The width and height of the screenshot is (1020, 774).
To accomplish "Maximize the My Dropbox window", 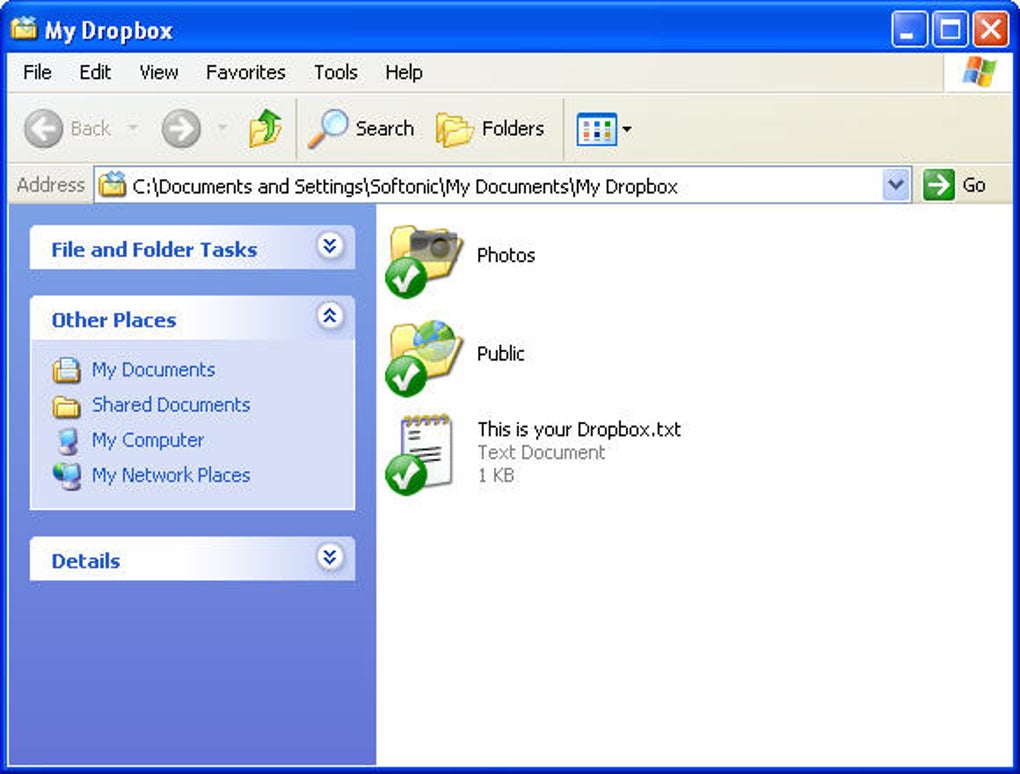I will 950,29.
